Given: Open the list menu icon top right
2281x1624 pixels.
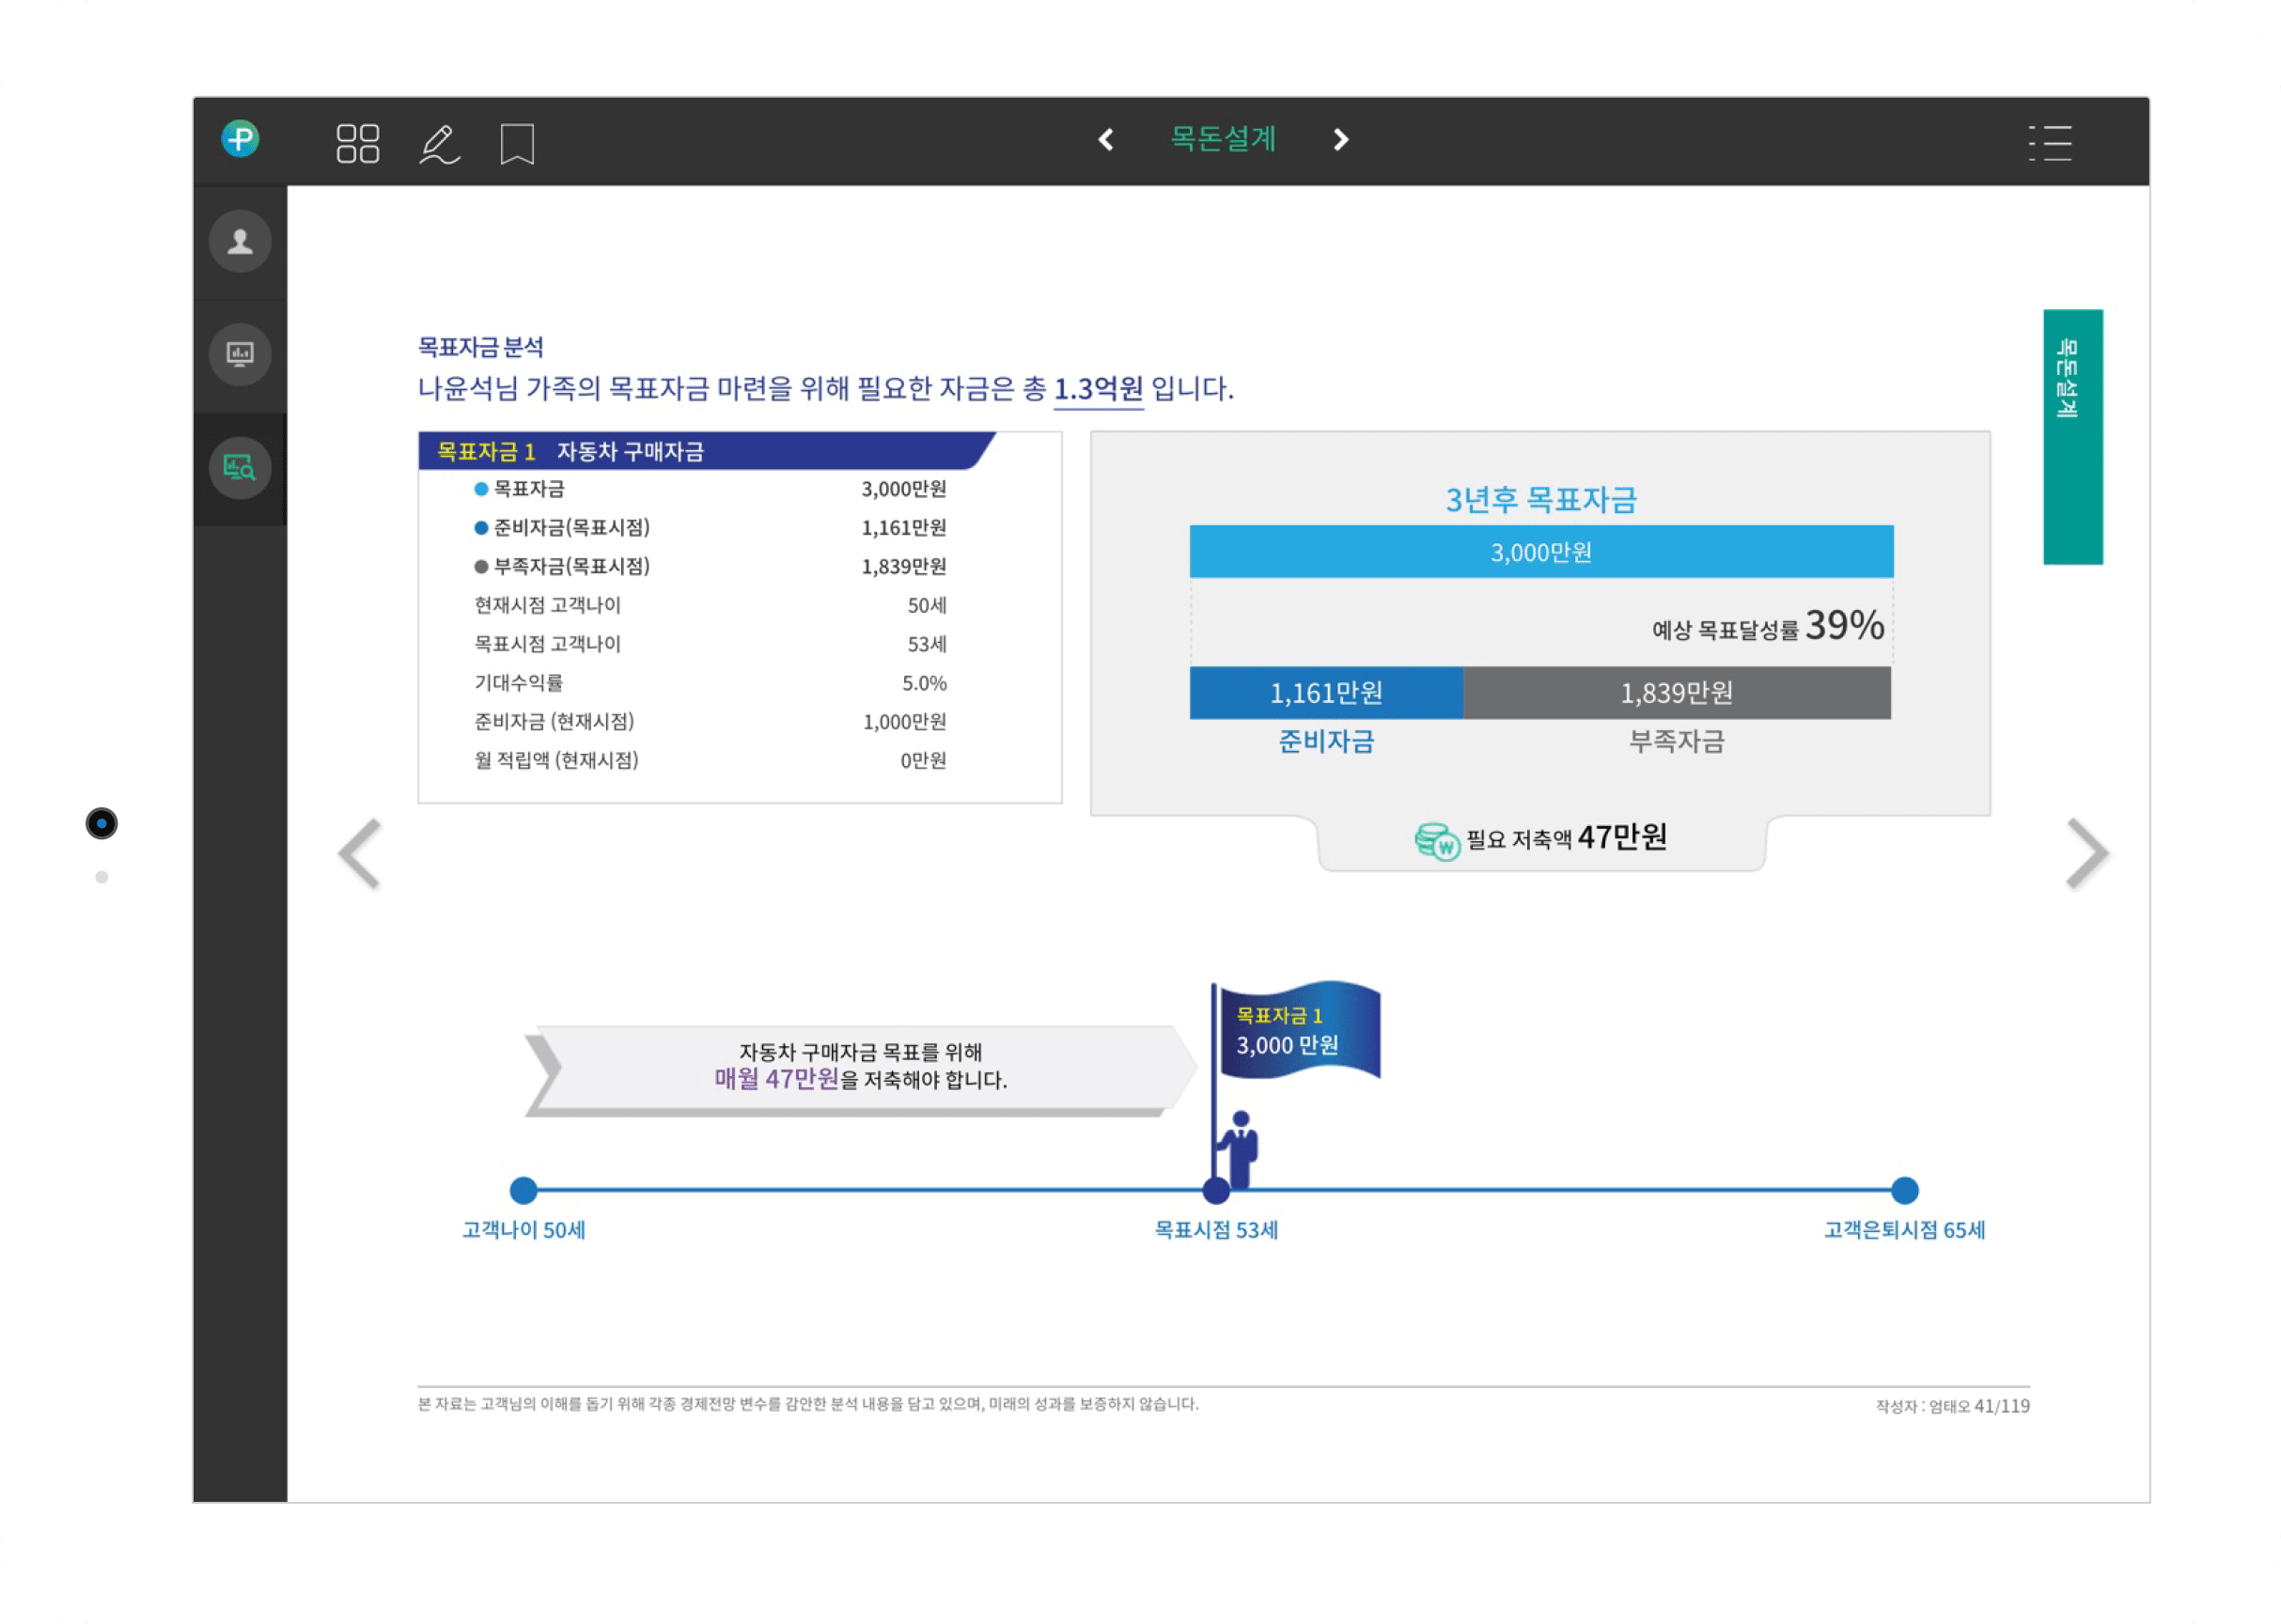Looking at the screenshot, I should (2050, 143).
